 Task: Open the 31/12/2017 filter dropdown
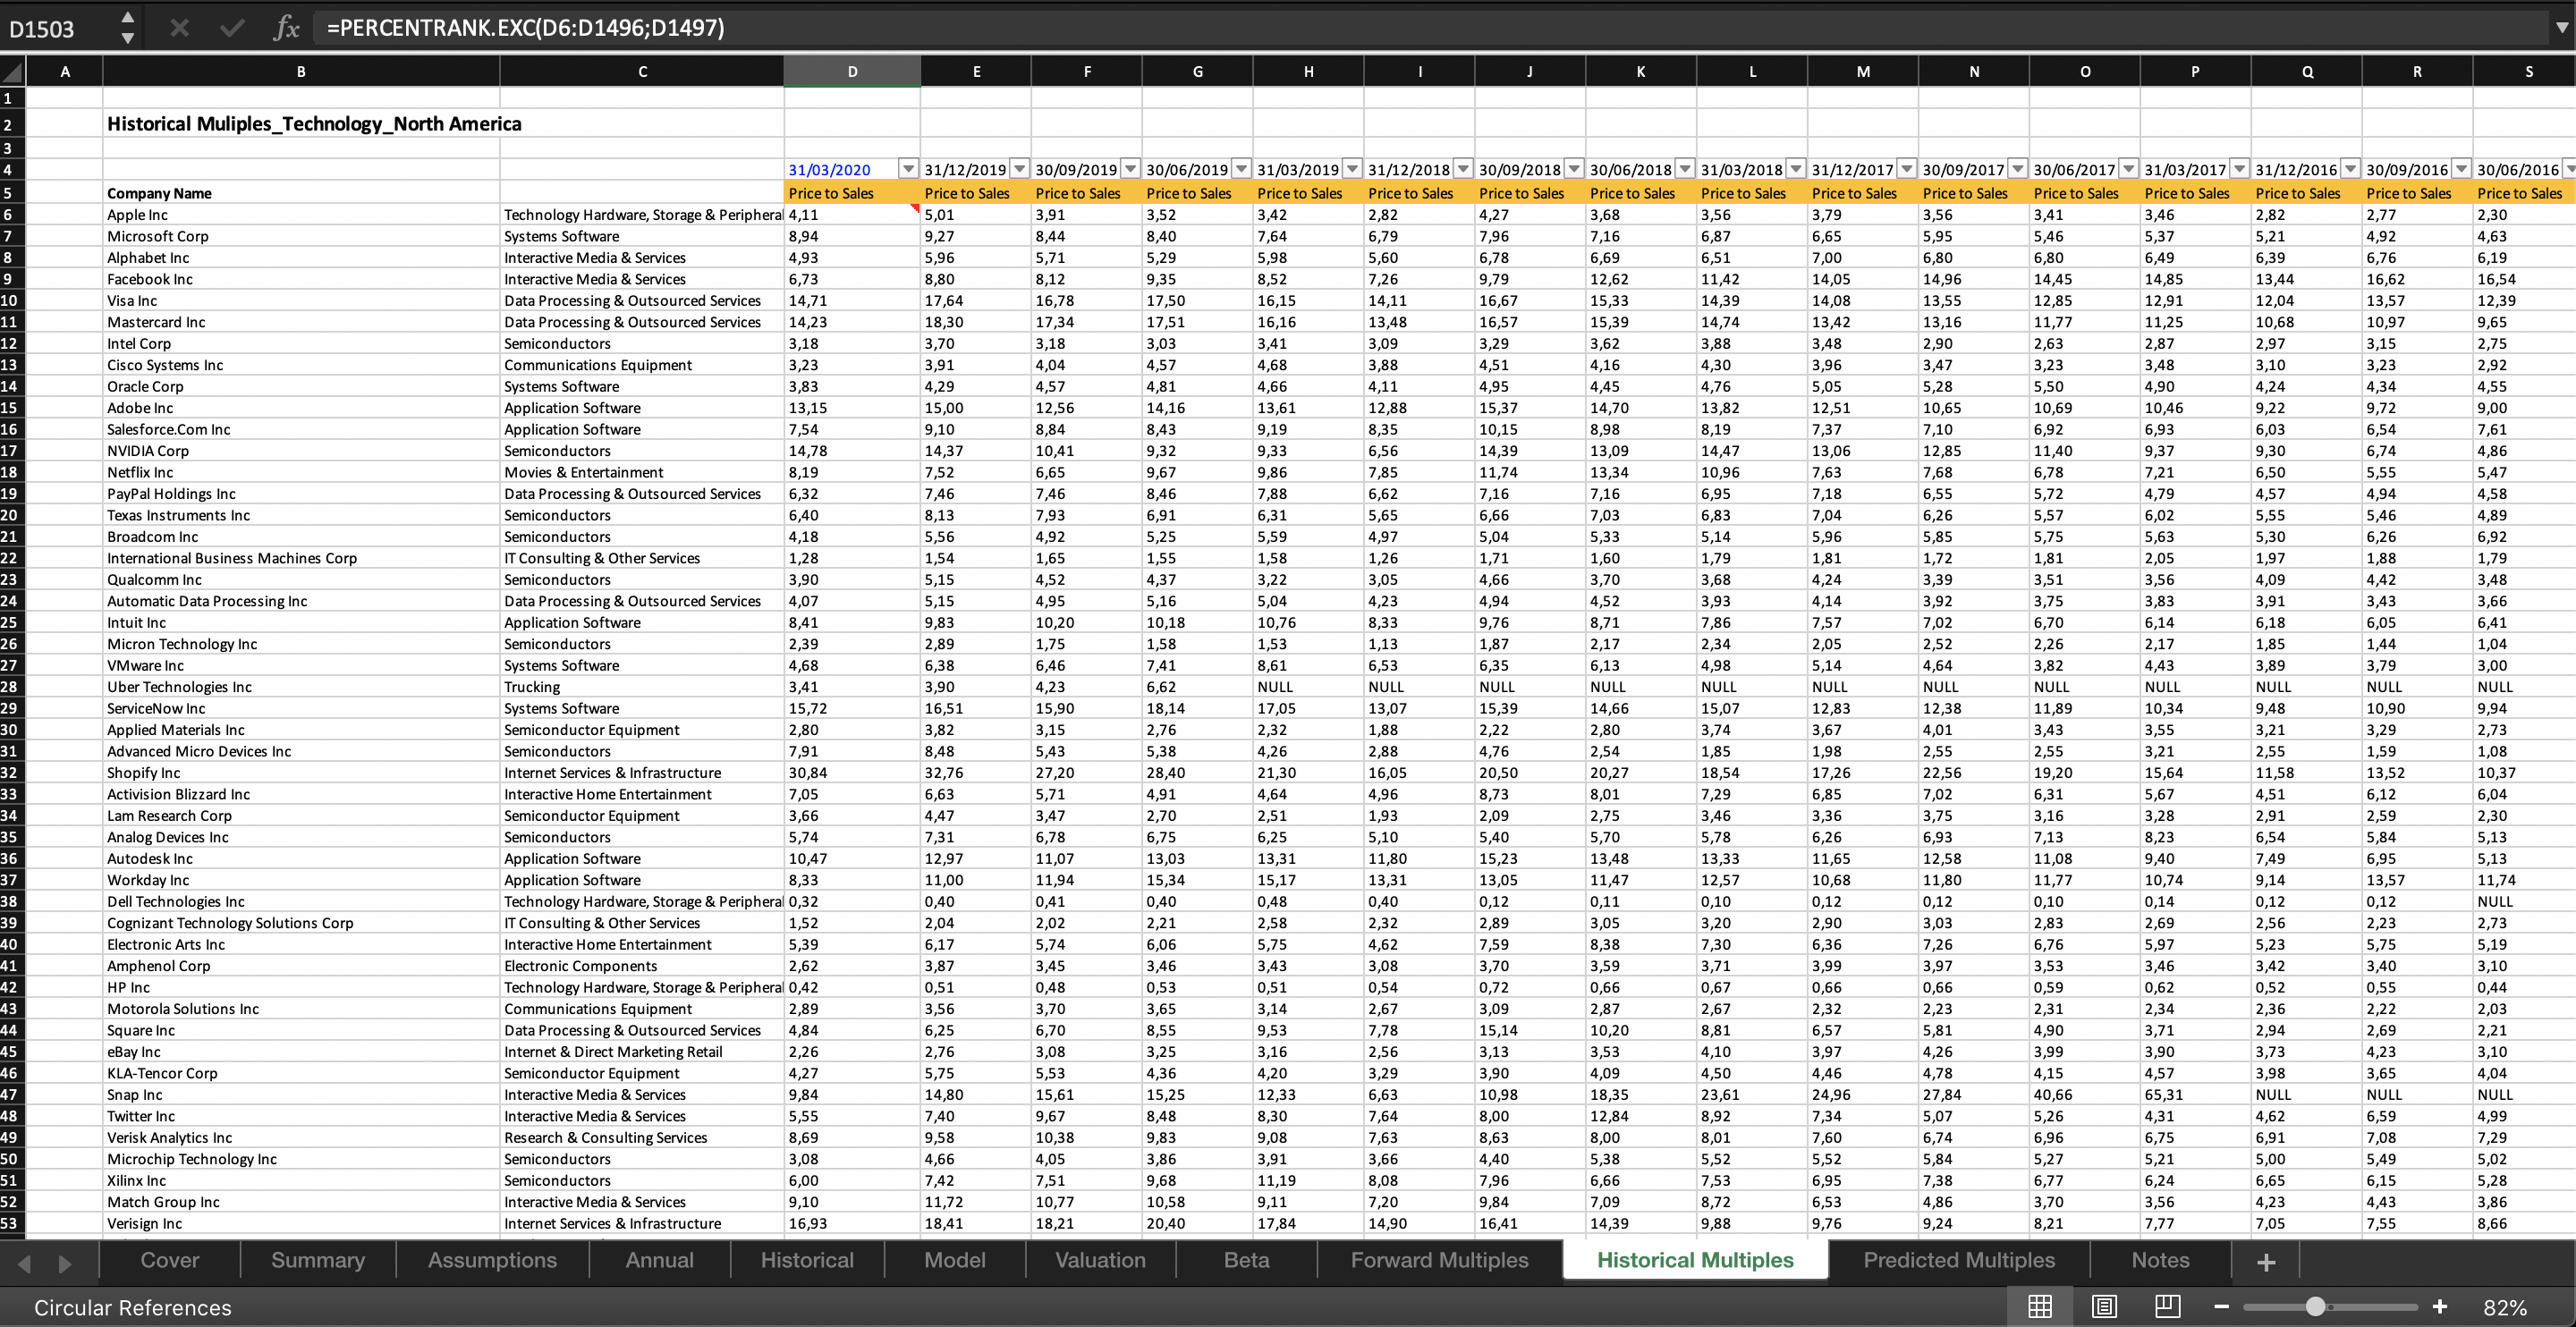pyautogui.click(x=1907, y=169)
